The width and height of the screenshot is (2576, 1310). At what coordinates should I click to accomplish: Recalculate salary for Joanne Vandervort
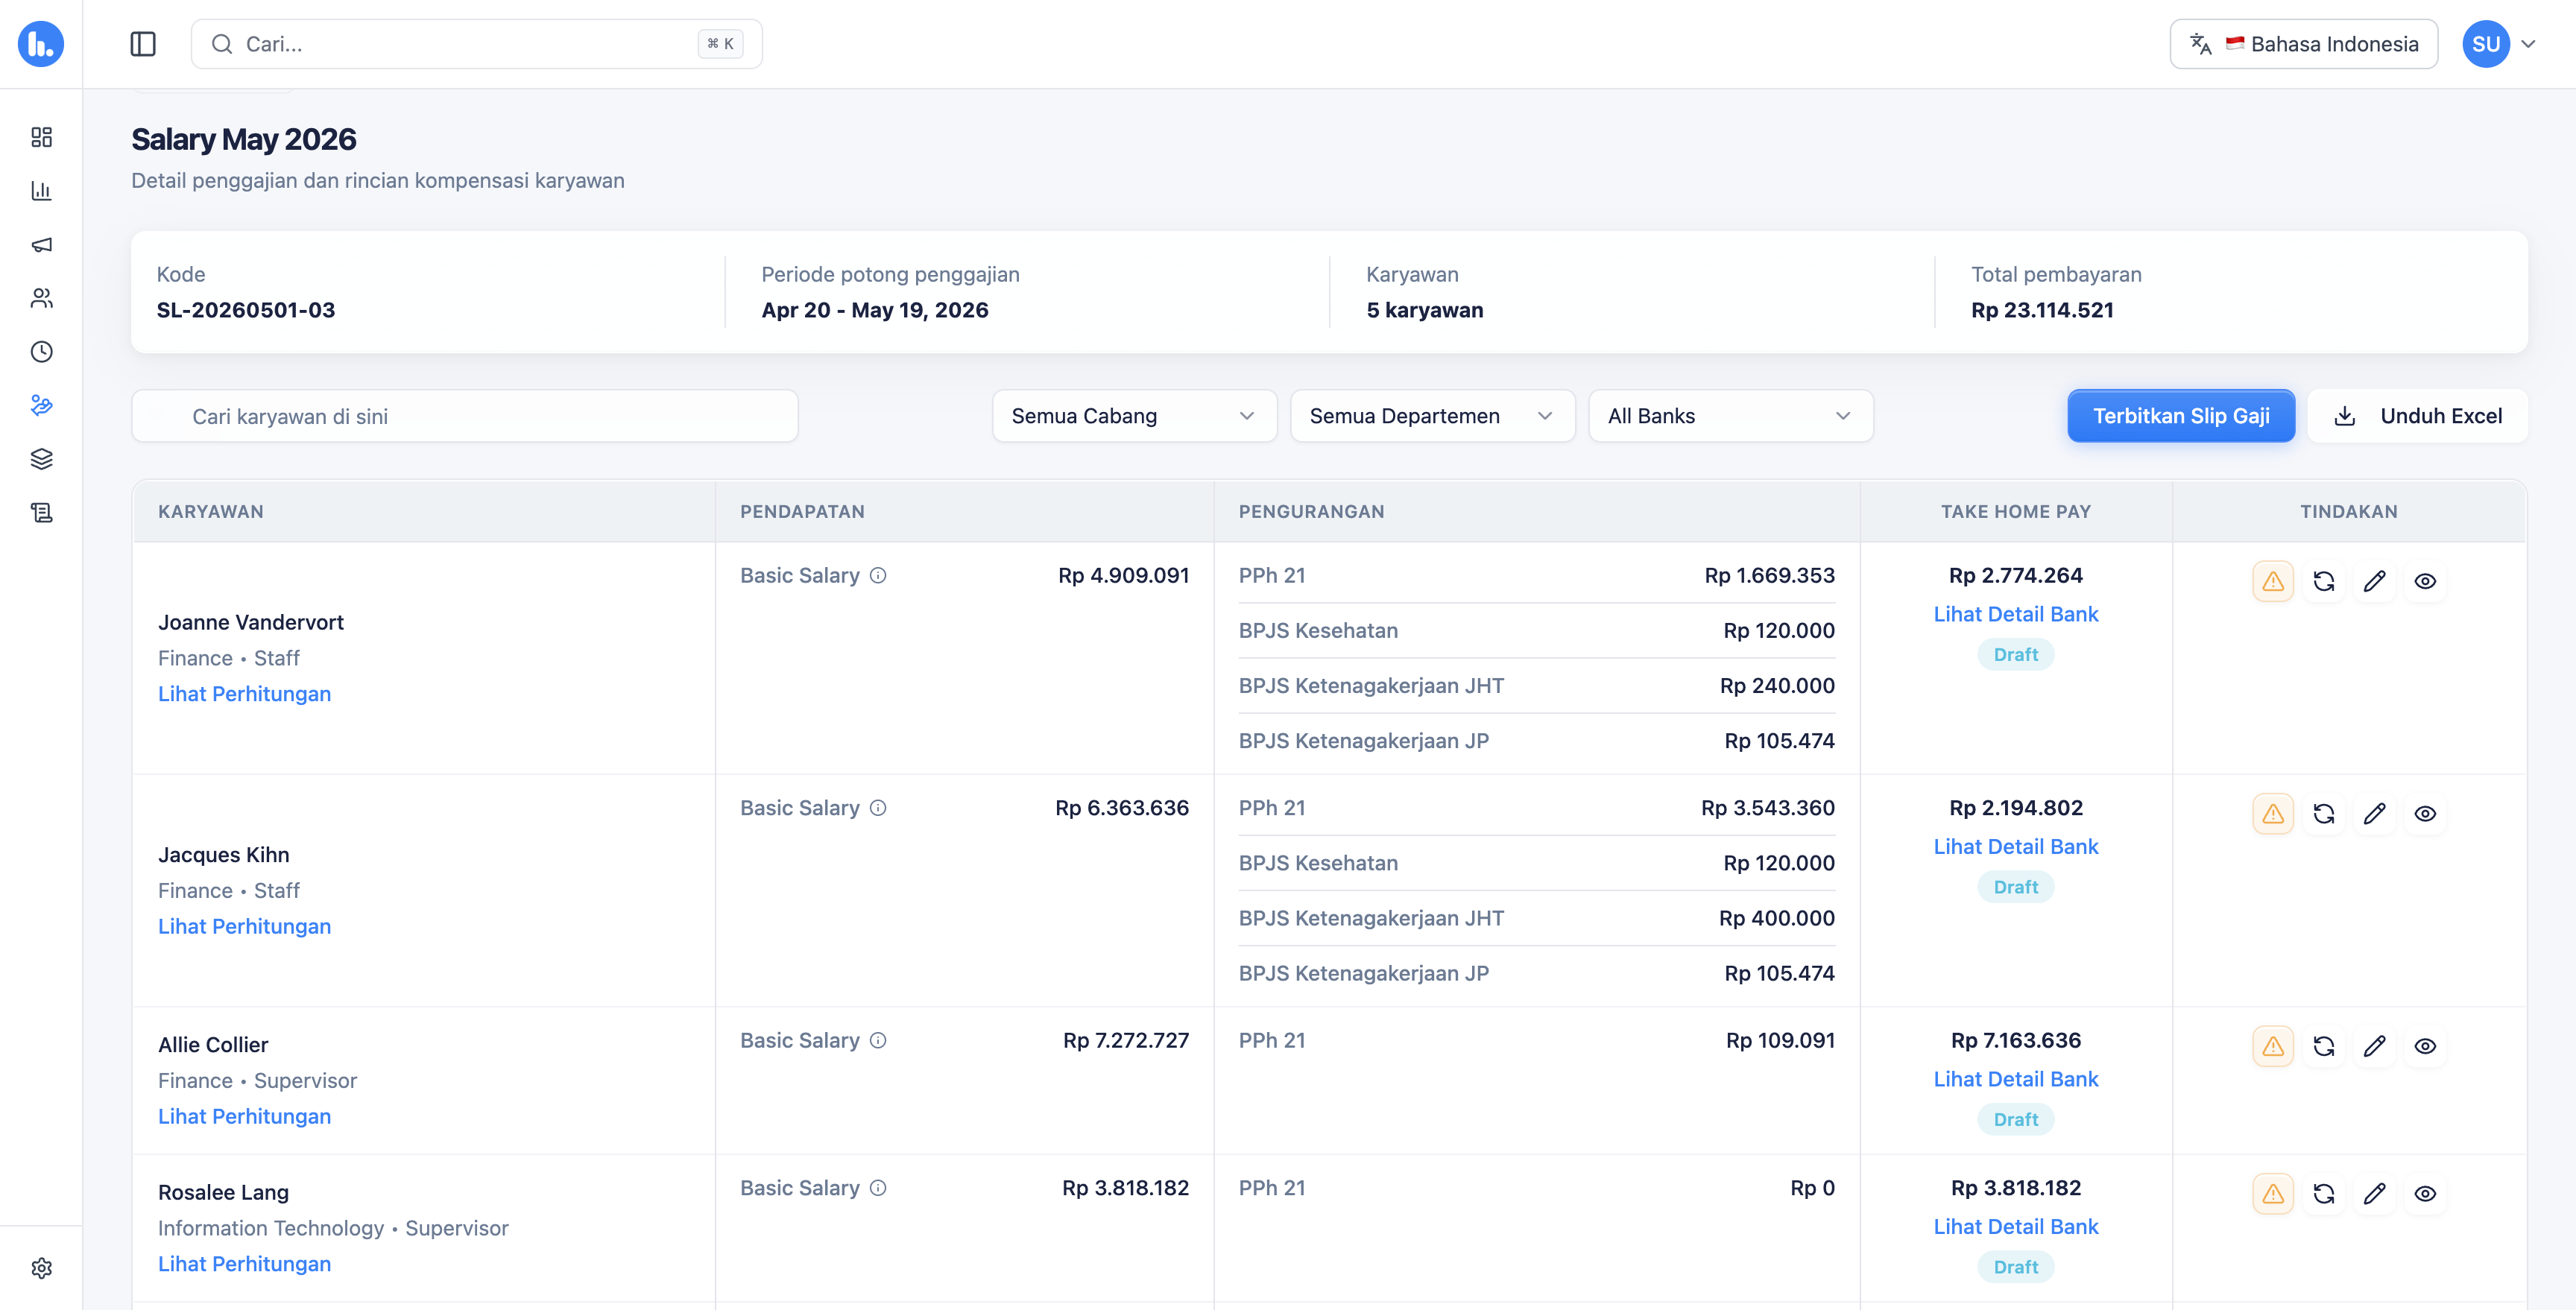coord(2324,581)
